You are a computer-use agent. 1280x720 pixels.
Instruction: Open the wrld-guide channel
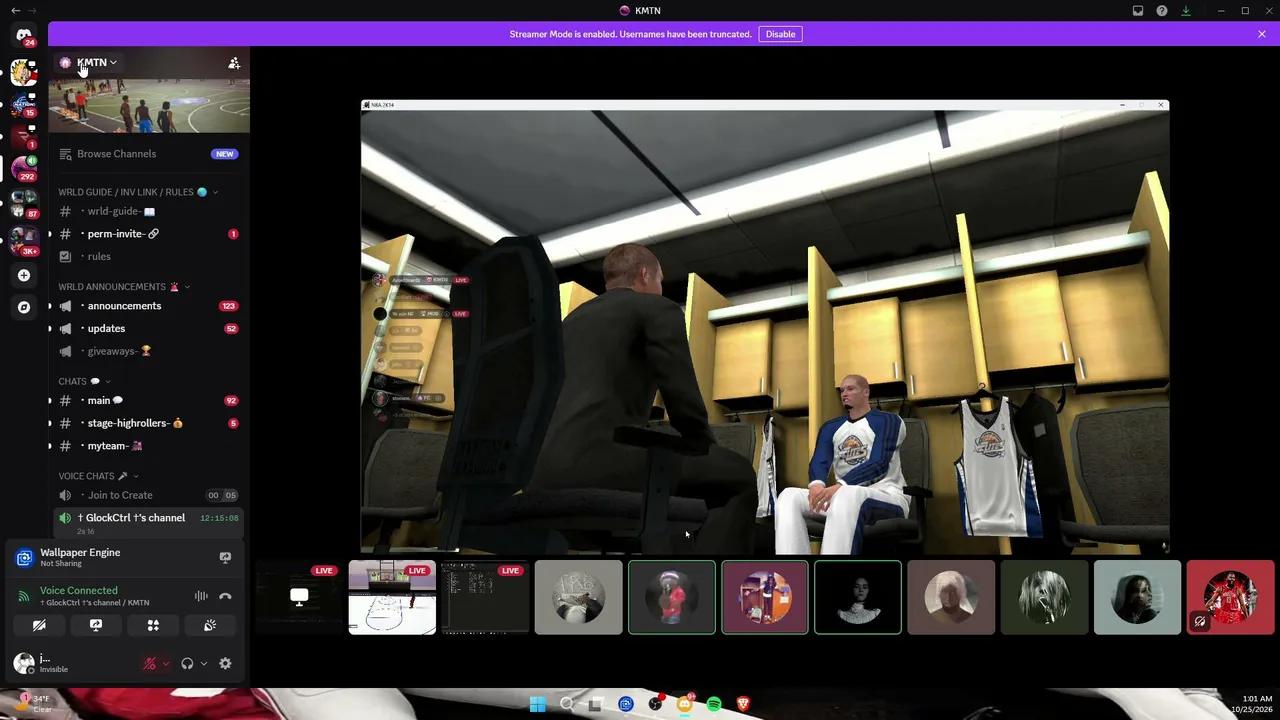point(149,212)
